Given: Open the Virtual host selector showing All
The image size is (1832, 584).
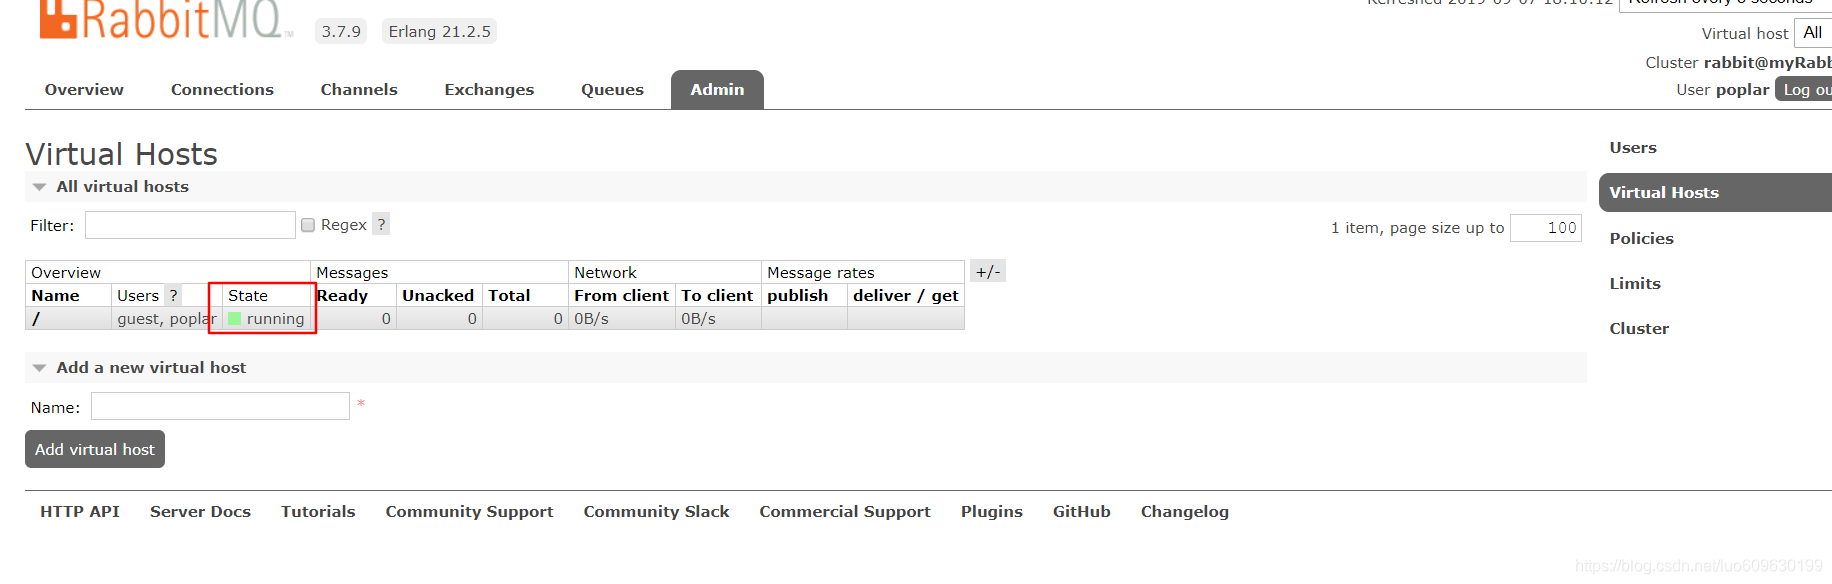Looking at the screenshot, I should pos(1813,33).
